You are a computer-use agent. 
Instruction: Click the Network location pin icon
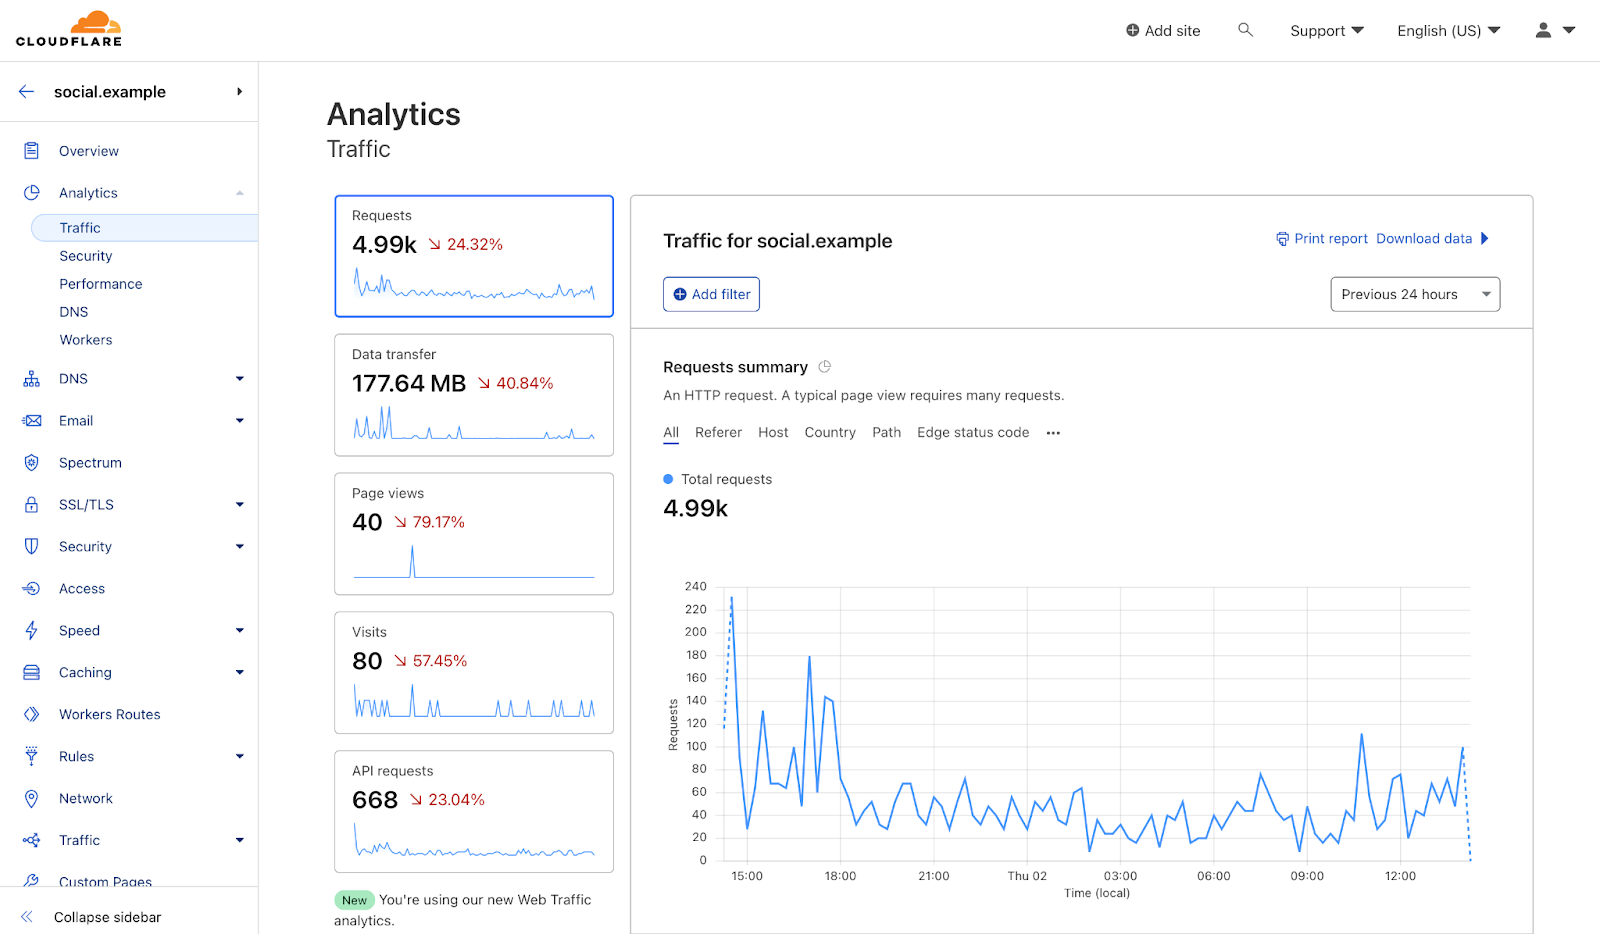click(x=32, y=799)
